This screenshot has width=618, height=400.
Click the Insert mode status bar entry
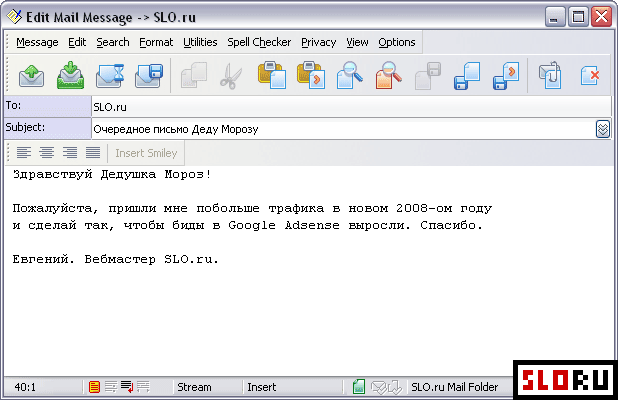click(262, 387)
